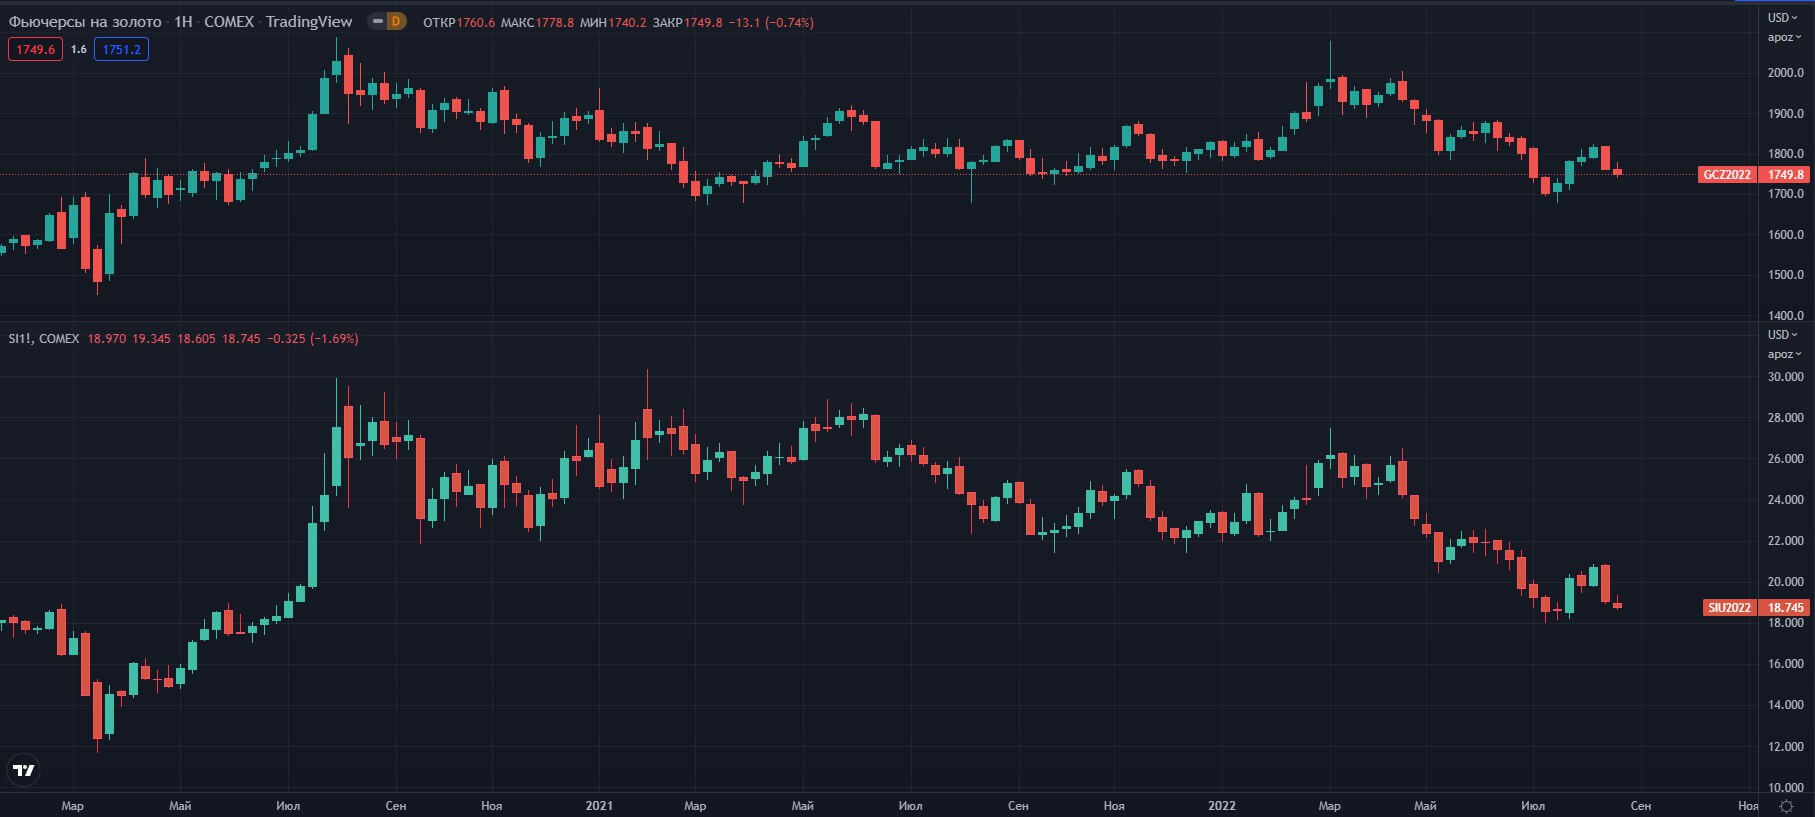Click МАКС high value 1778.8
Screen dimensions: 1815x817
tap(555, 22)
